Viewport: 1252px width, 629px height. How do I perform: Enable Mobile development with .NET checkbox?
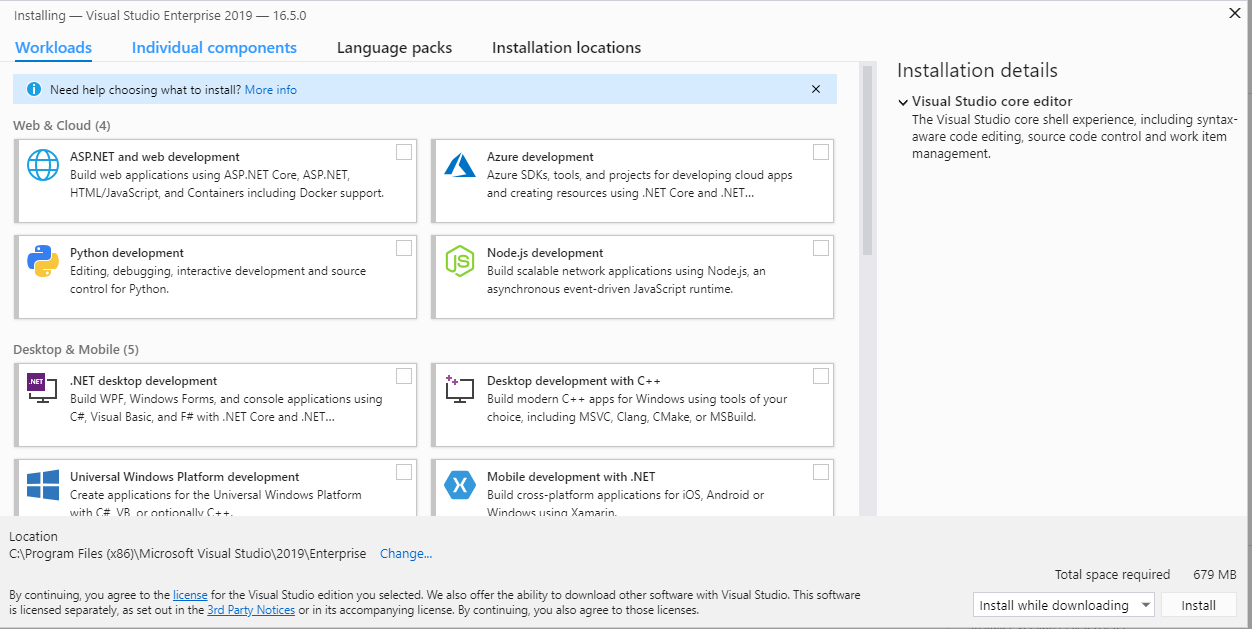821,472
